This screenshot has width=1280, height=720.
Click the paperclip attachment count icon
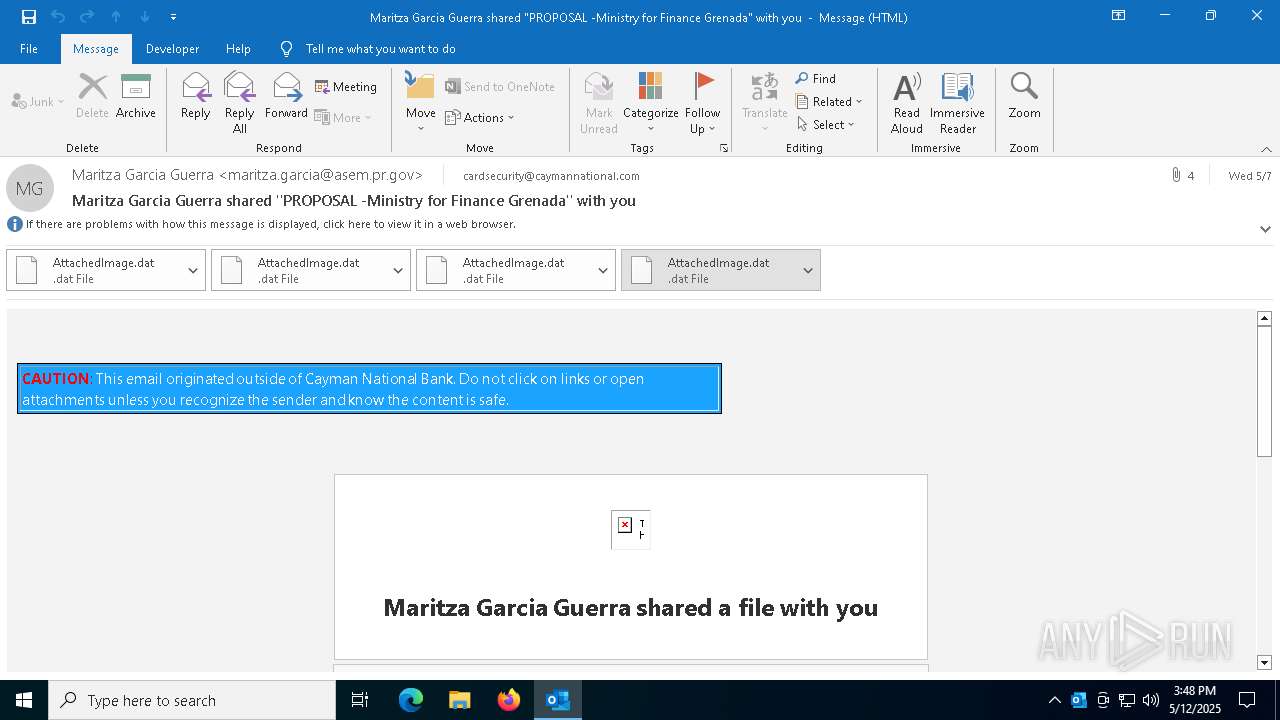1176,175
